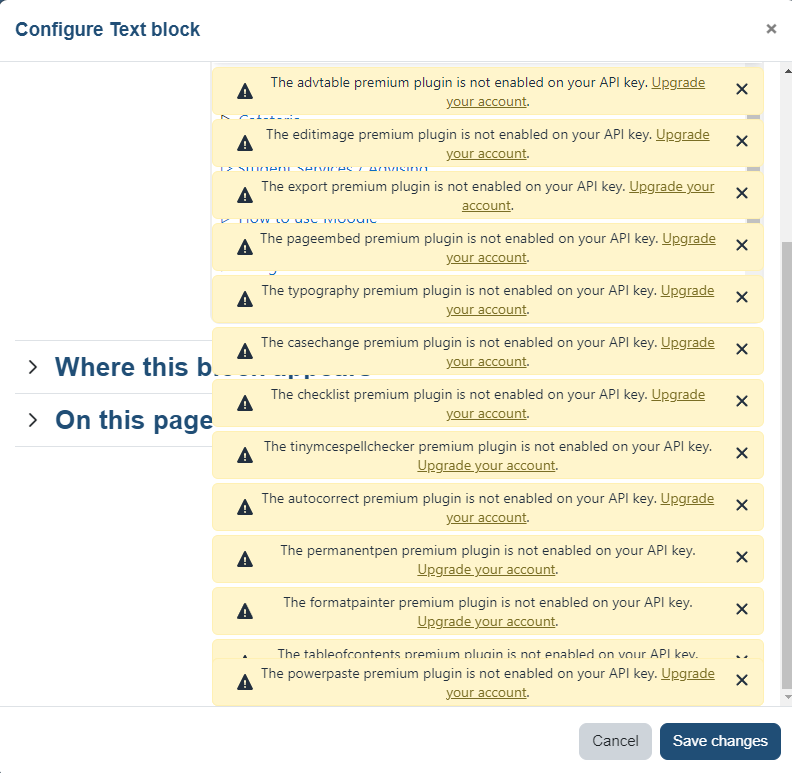792x773 pixels.
Task: Close the checklist plugin notification
Action: pyautogui.click(x=741, y=402)
